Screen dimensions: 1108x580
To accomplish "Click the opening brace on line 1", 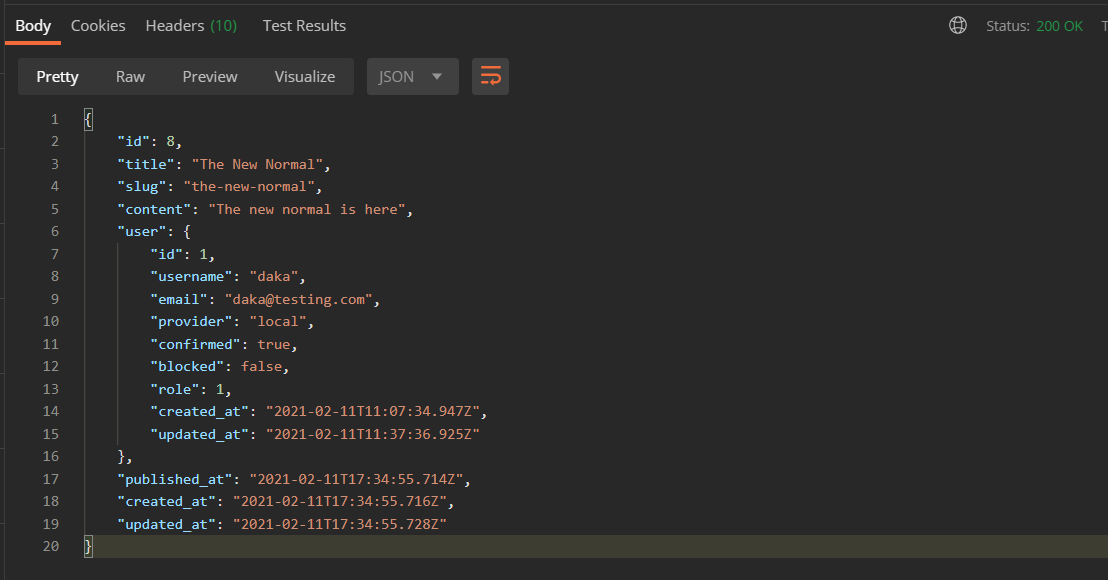I will click(88, 119).
